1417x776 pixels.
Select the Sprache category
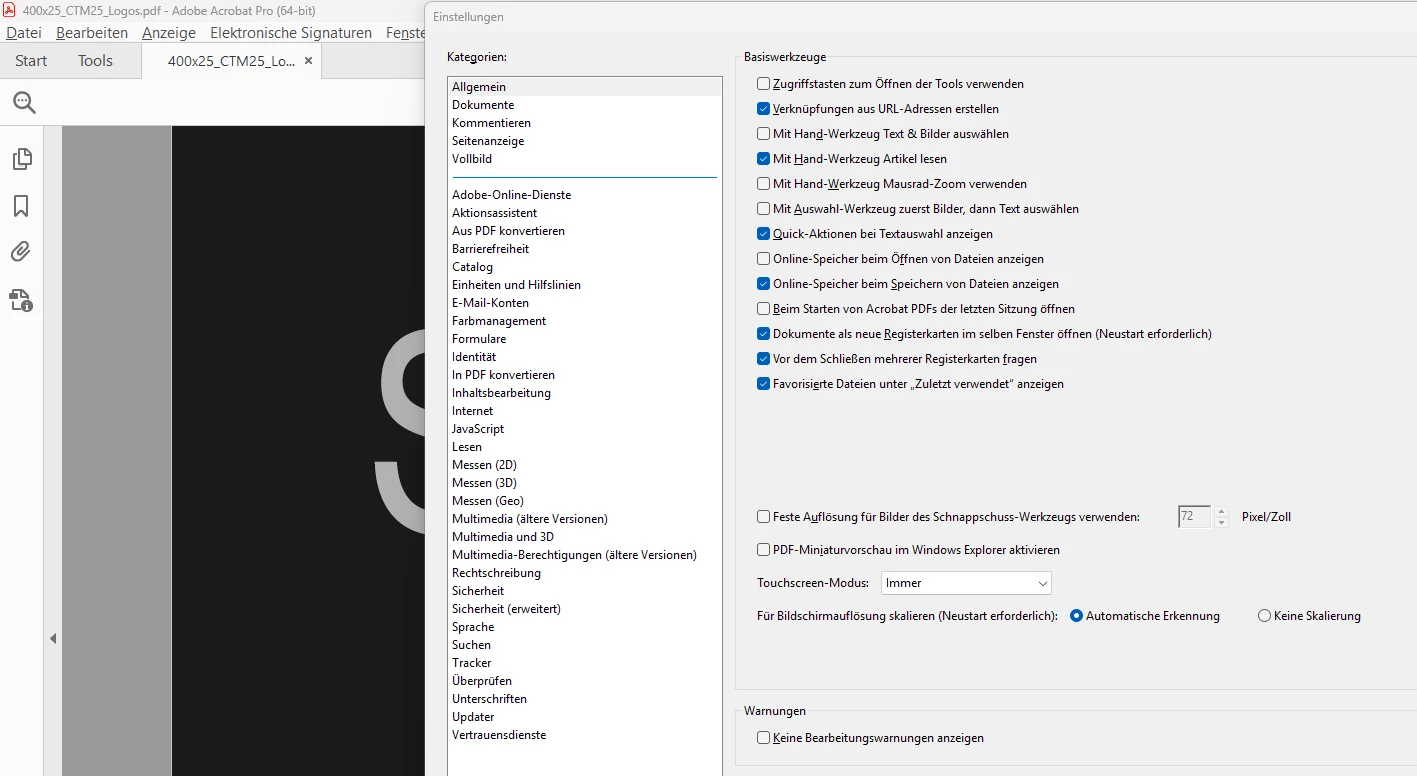click(585, 627)
